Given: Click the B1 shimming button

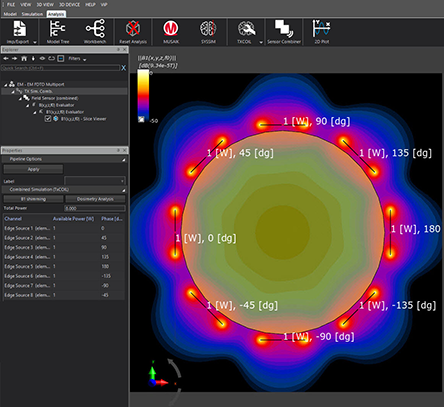Looking at the screenshot, I should tap(33, 199).
